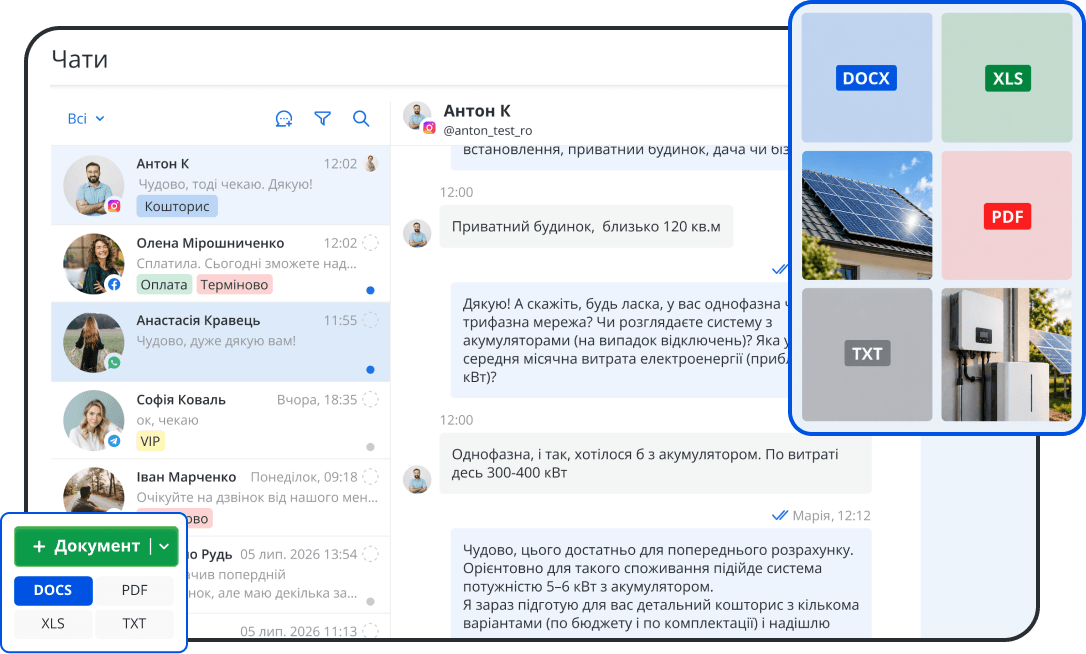Click the unread blue dot on Олена's chat

(371, 290)
